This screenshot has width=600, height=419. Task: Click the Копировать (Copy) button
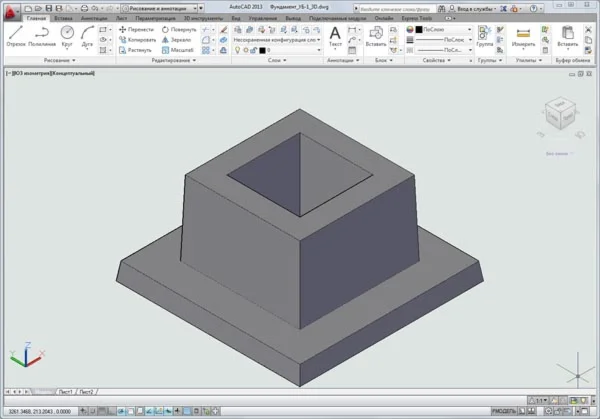(x=138, y=39)
